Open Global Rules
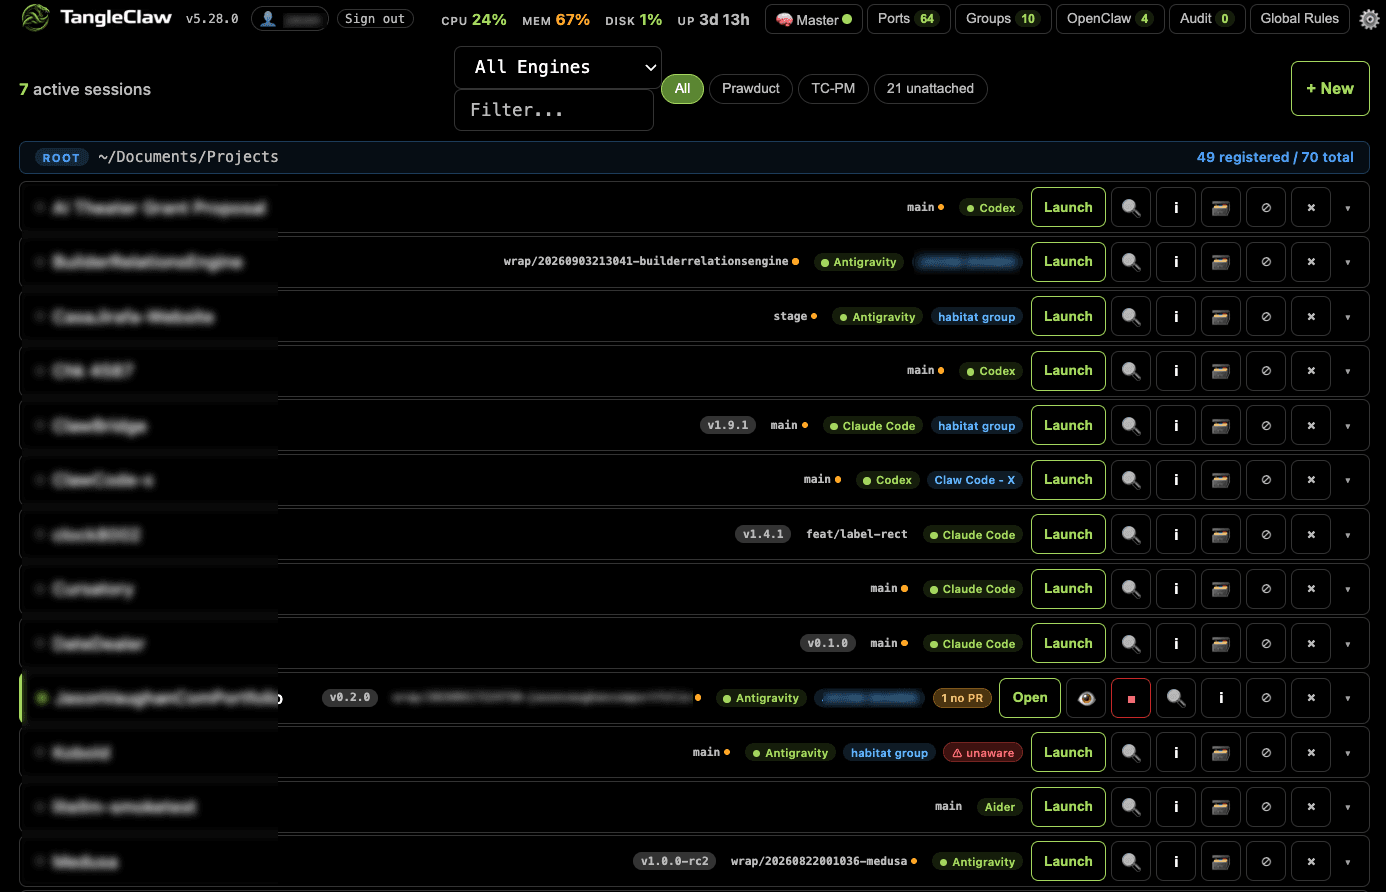 1299,19
